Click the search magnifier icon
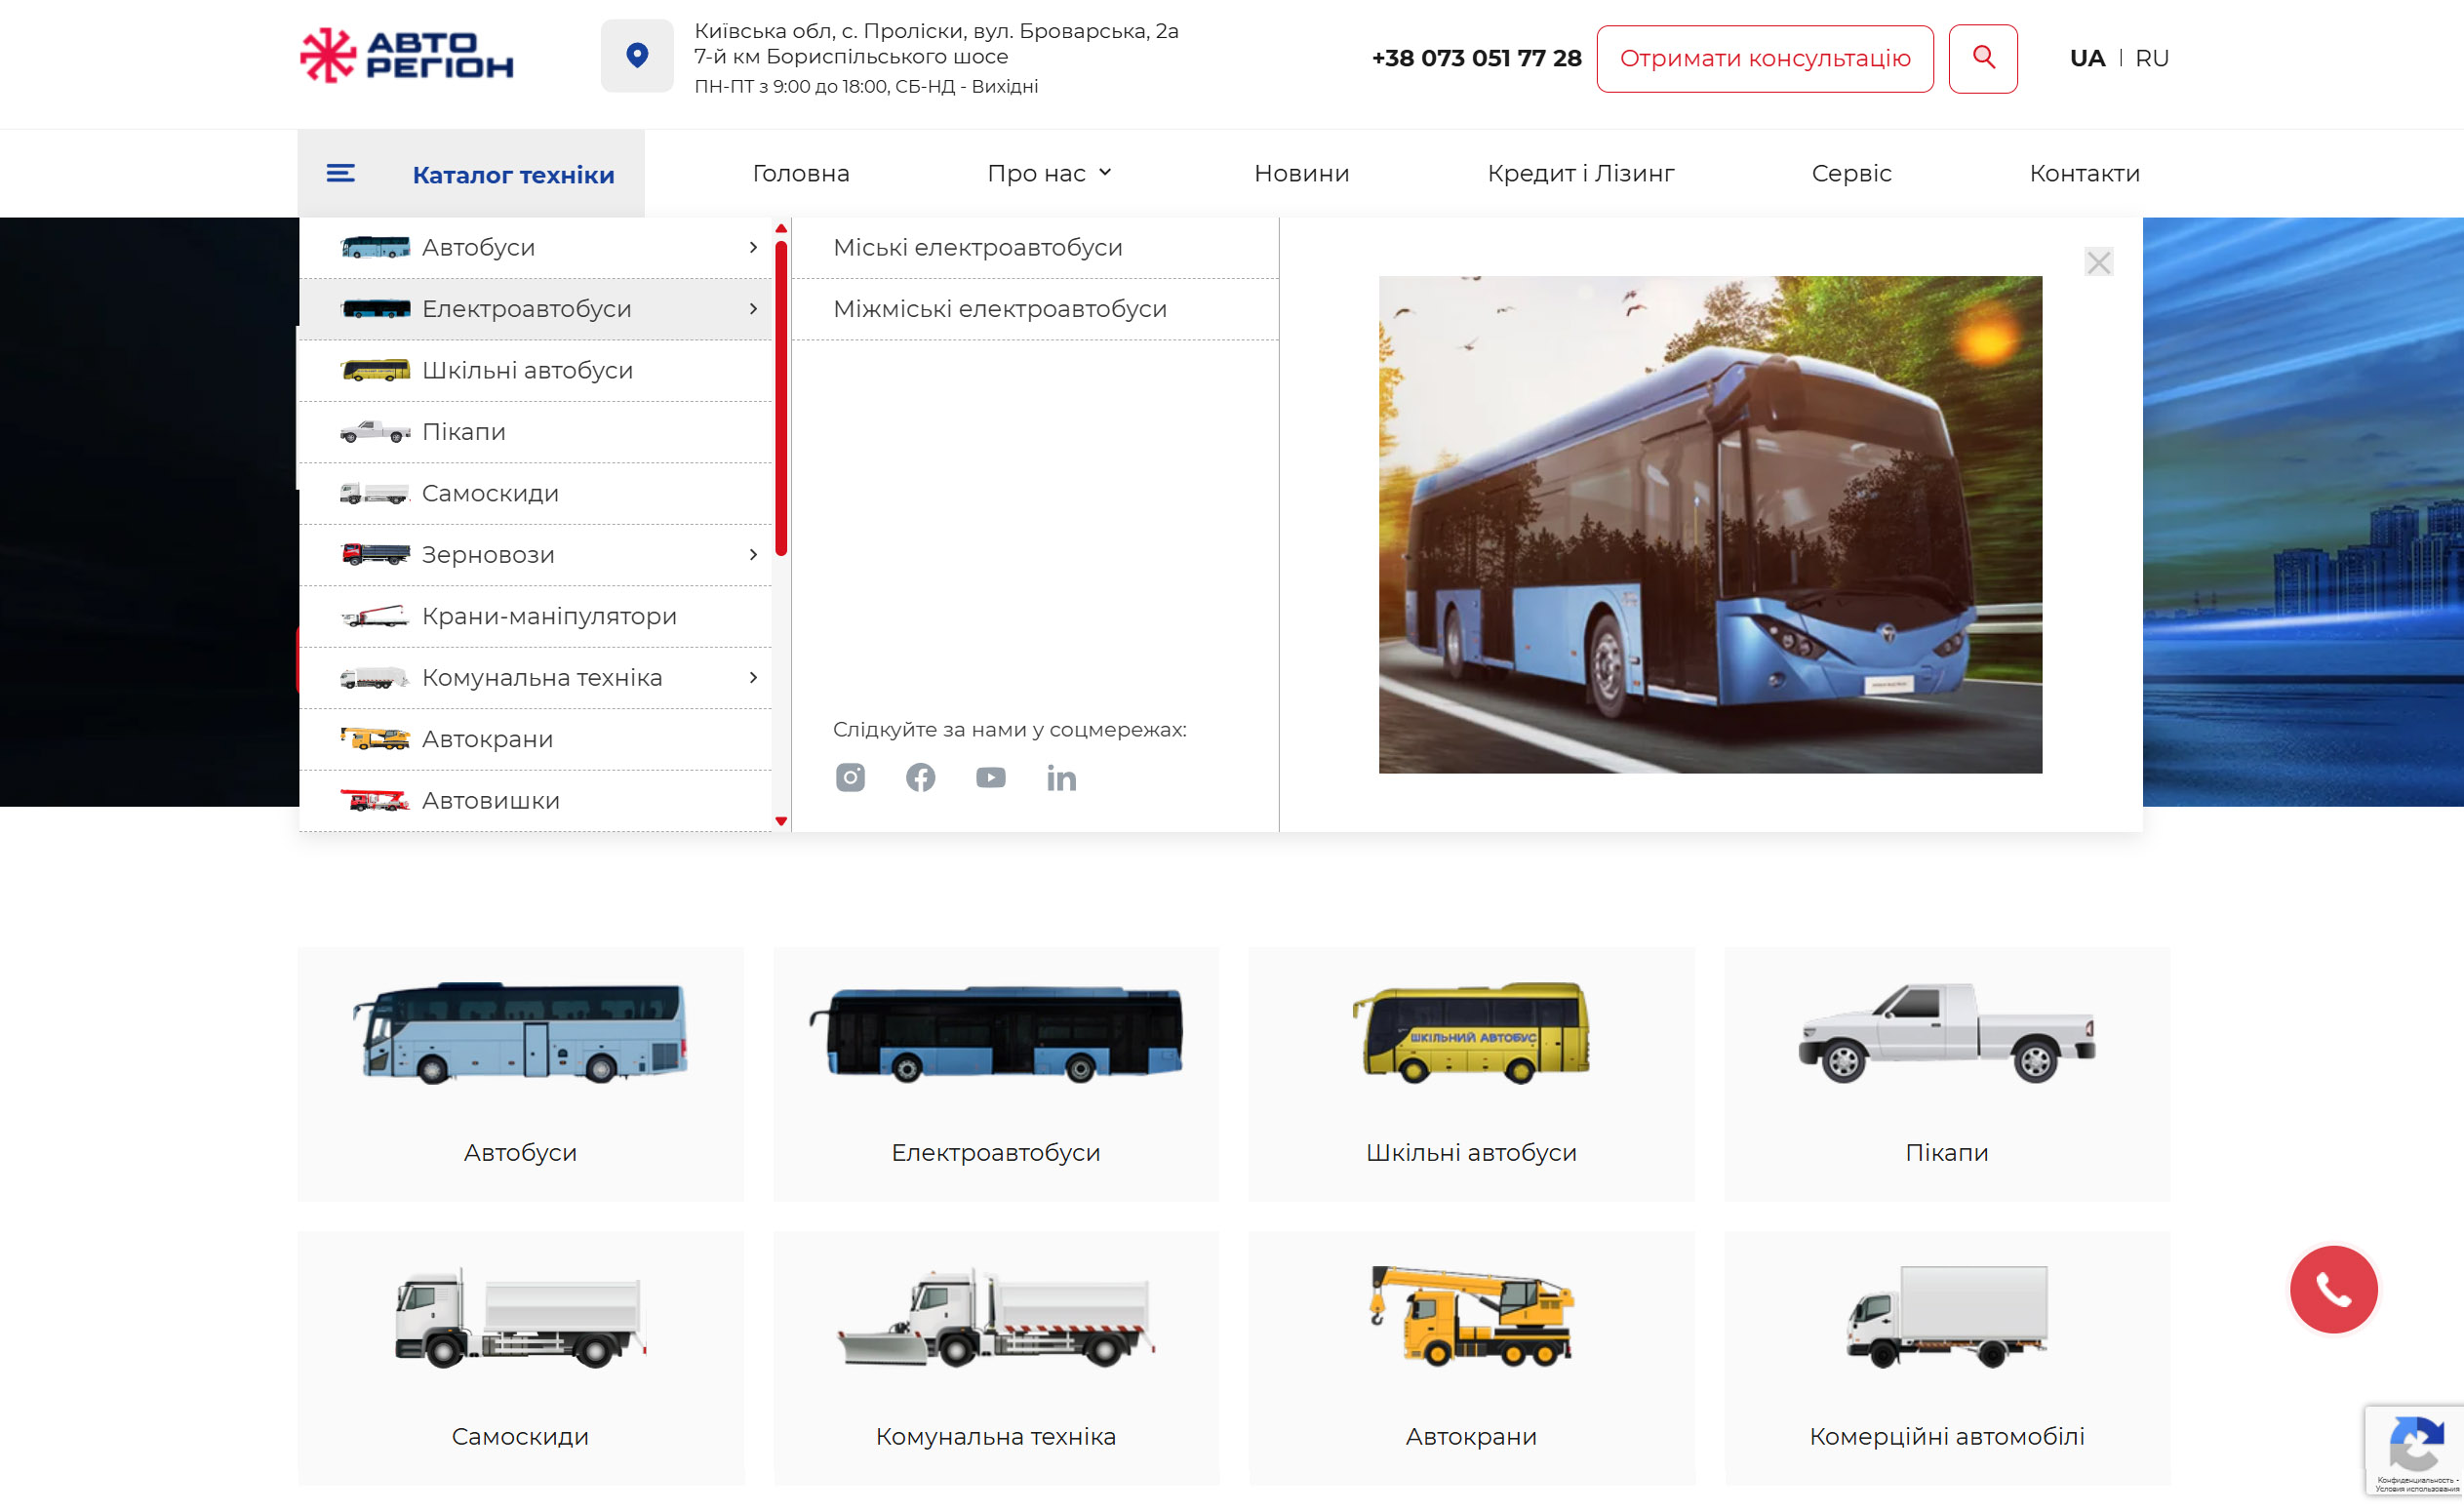The width and height of the screenshot is (2464, 1512). (1982, 58)
